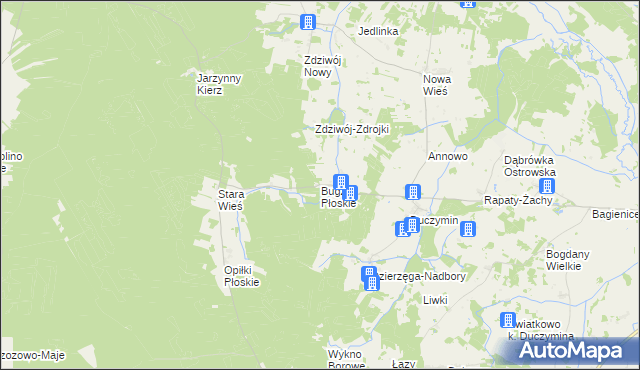Click the Wykno Borowe place label

347,359
